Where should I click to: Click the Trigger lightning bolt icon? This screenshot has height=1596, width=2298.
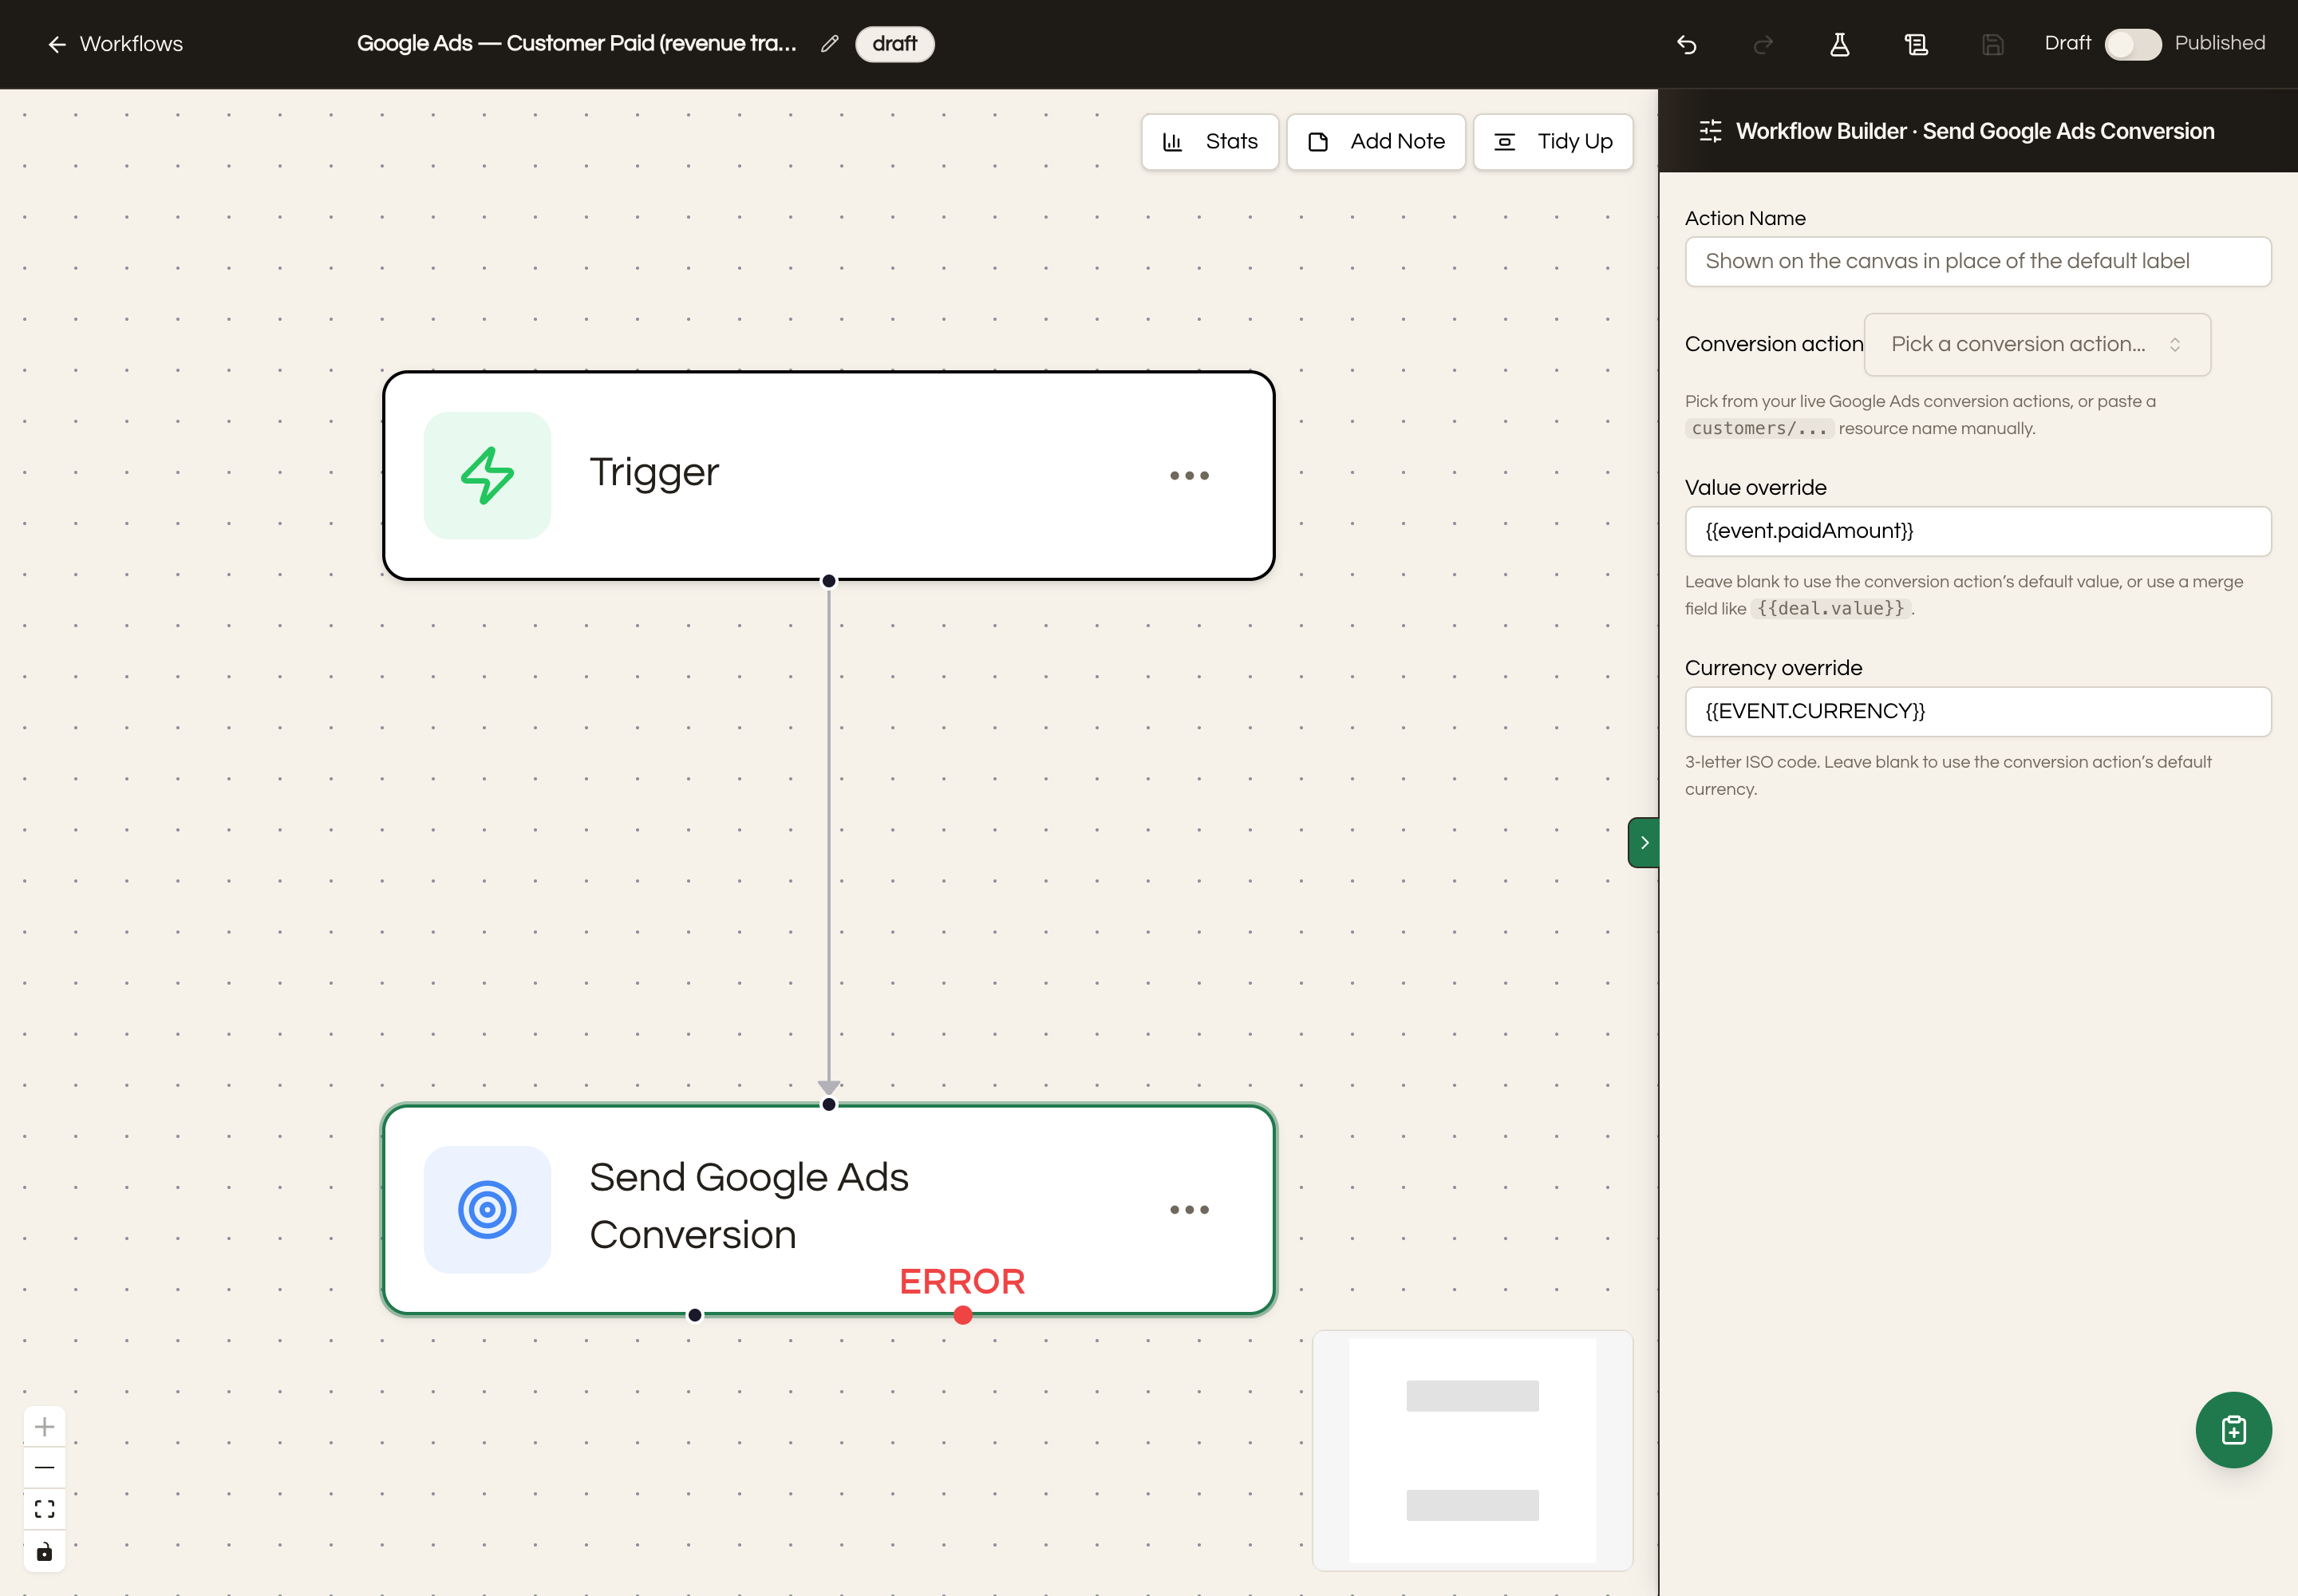tap(487, 475)
